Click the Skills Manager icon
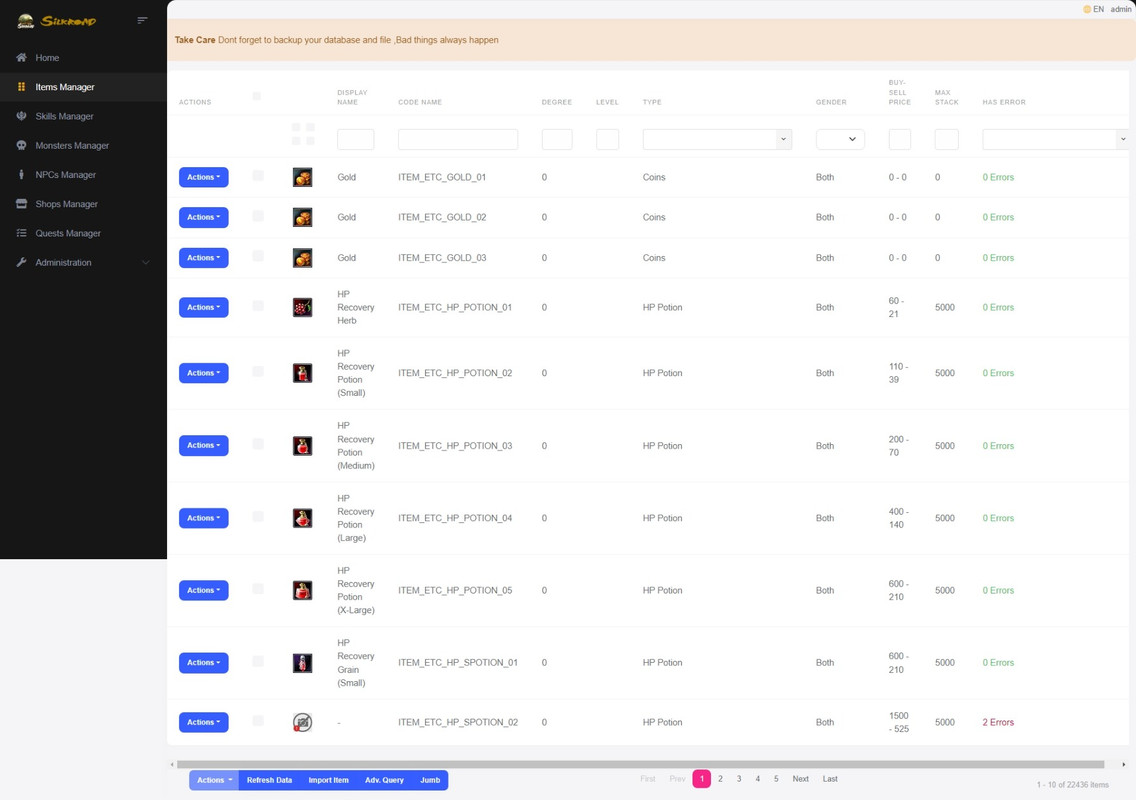1136x800 pixels. [22, 116]
